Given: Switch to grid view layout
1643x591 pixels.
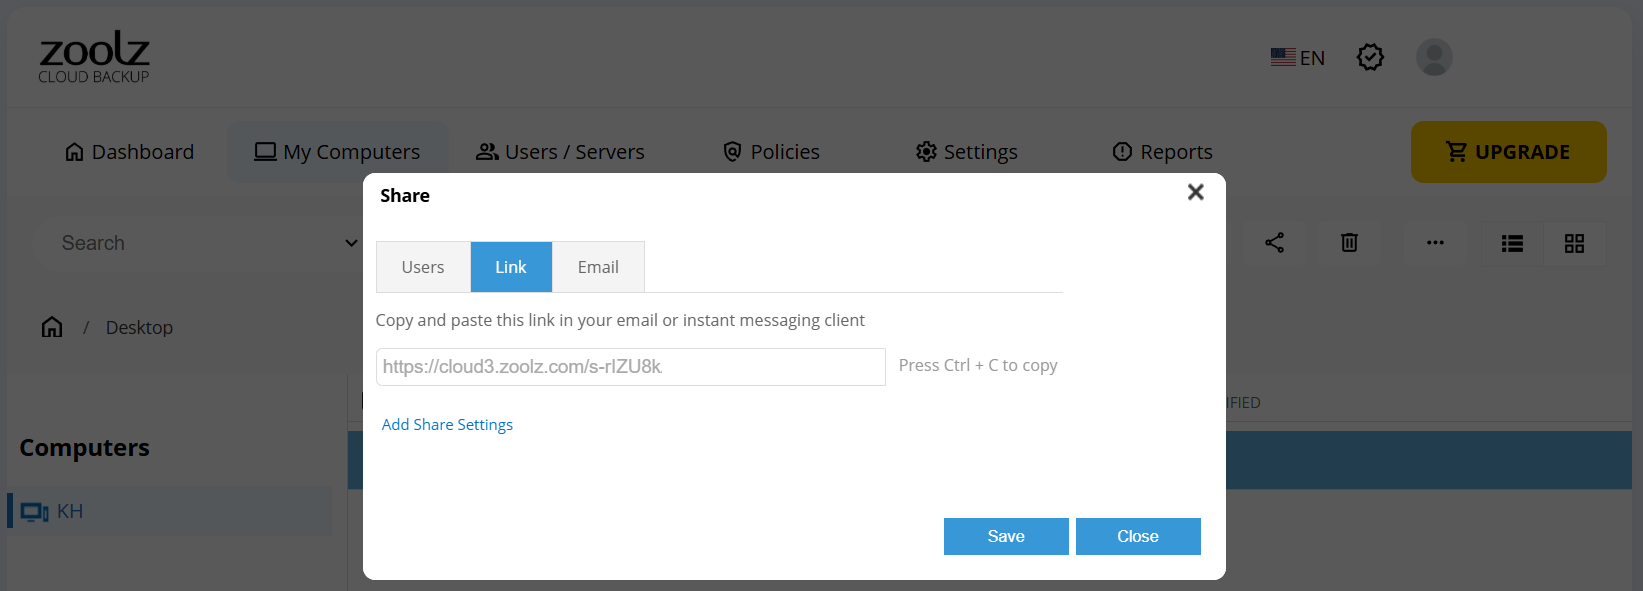Looking at the screenshot, I should [x=1574, y=244].
